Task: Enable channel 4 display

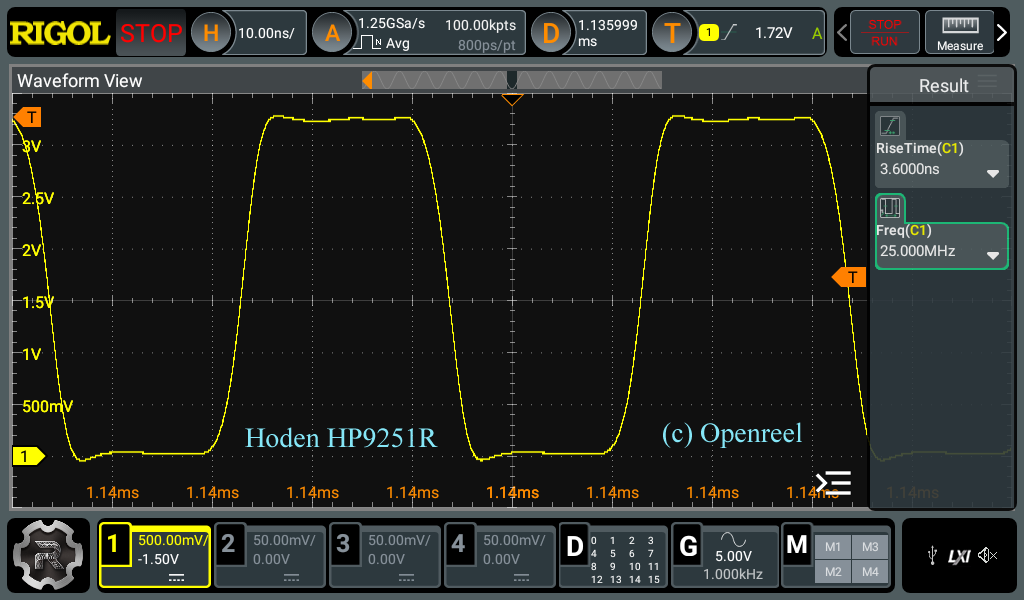Action: pyautogui.click(x=500, y=557)
